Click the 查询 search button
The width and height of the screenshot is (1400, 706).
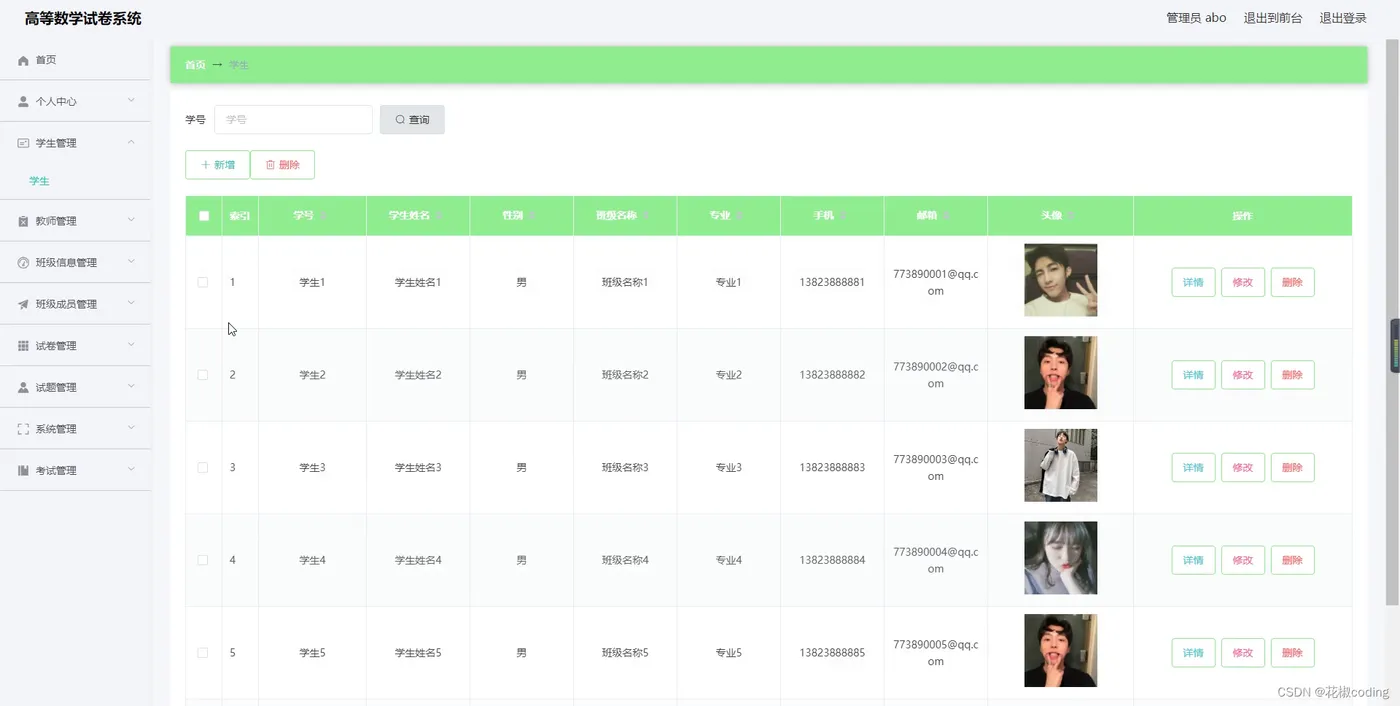pos(412,120)
